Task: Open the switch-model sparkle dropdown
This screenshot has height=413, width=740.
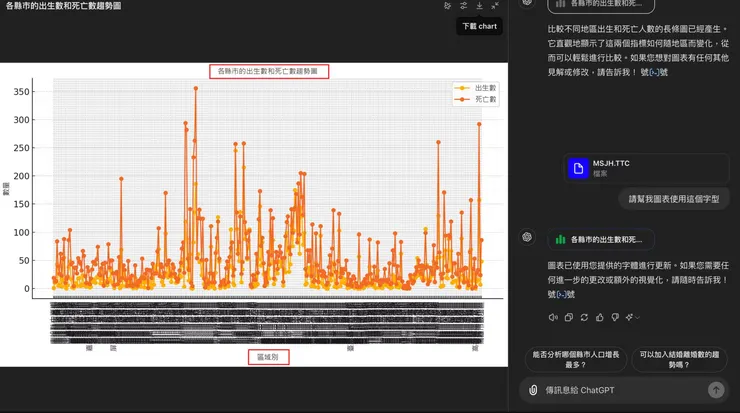Action: [x=632, y=317]
